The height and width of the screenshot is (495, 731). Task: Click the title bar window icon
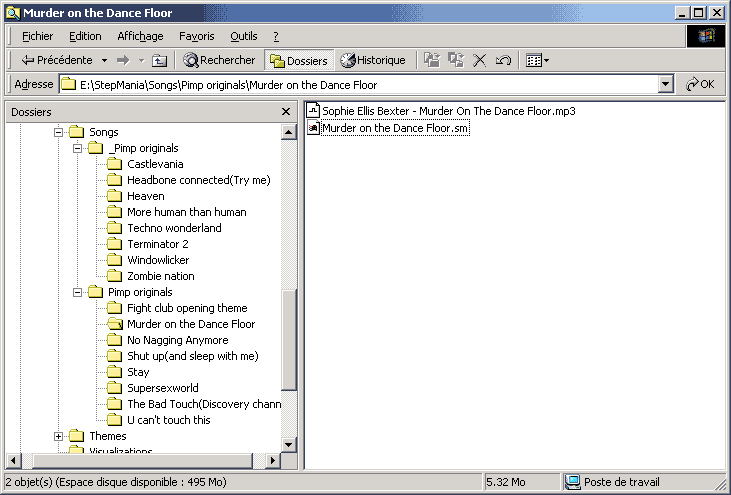[13, 13]
